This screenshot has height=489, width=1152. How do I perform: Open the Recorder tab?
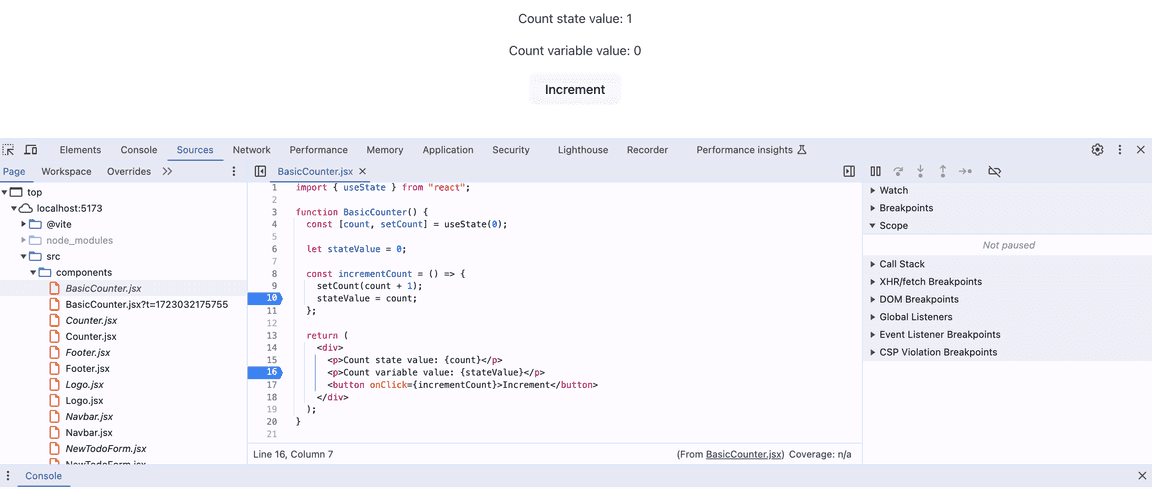647,150
